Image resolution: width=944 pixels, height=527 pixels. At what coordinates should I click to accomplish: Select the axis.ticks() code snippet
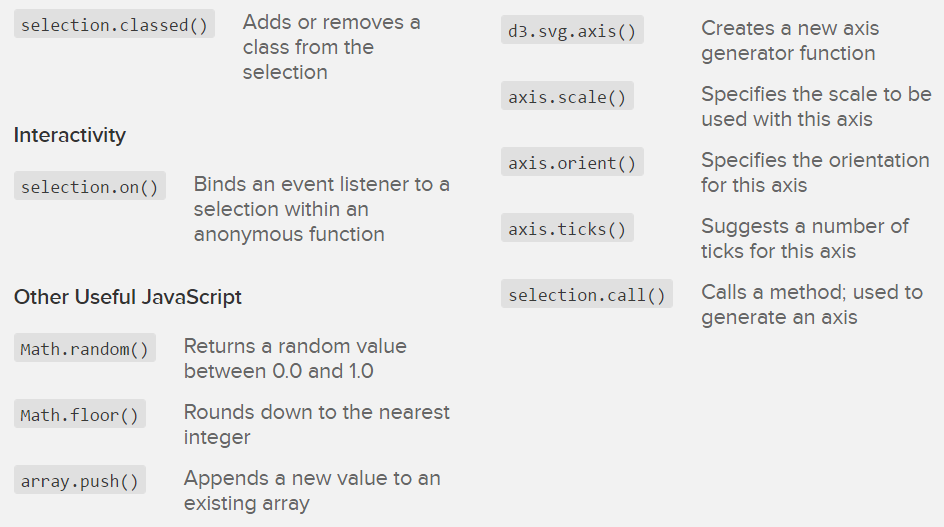coord(566,229)
